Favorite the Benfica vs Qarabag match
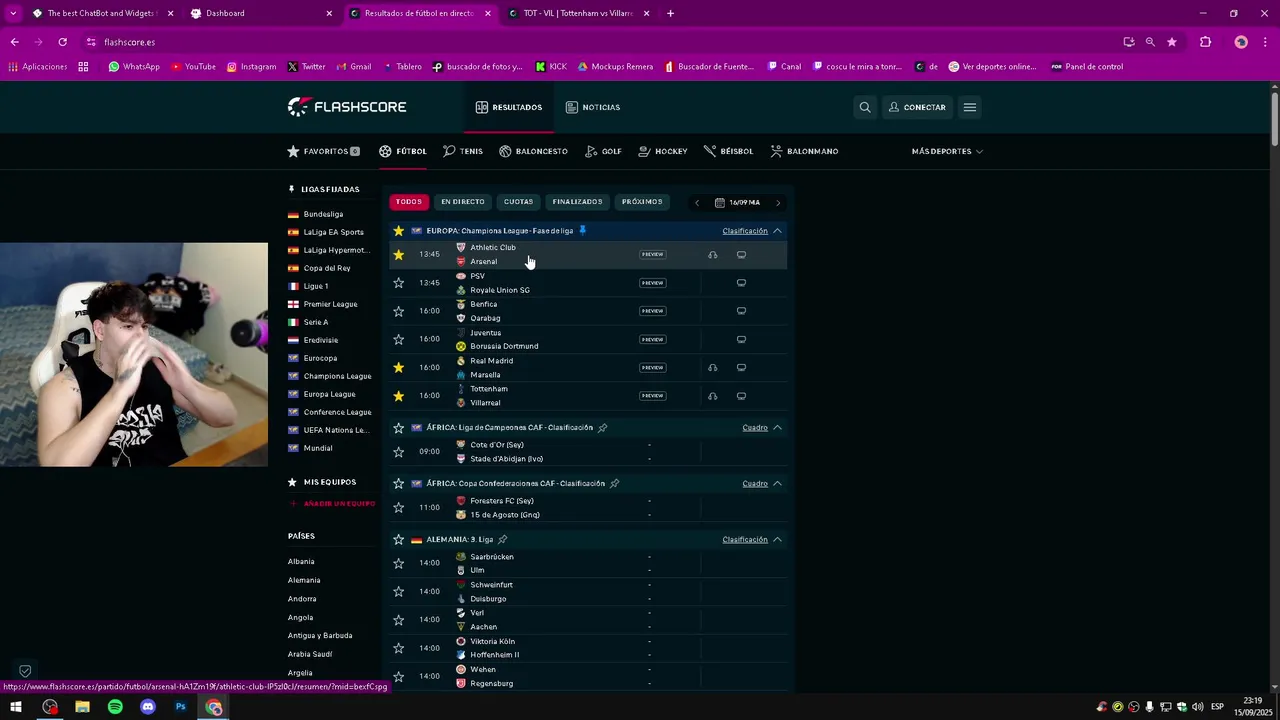The image size is (1280, 720). (x=398, y=311)
